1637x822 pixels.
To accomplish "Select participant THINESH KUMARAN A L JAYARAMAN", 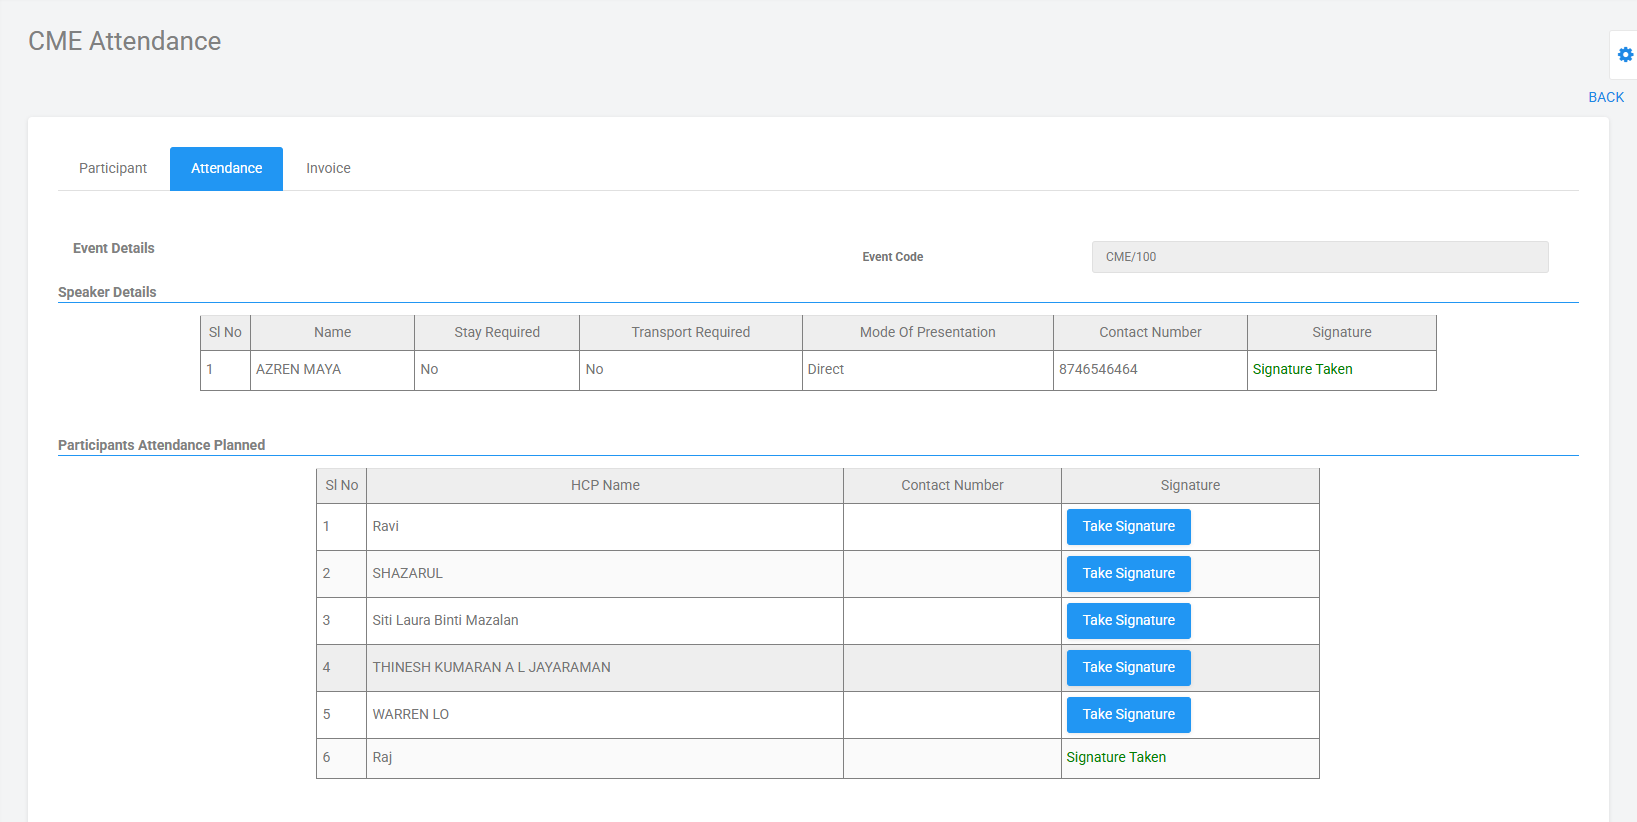I will click(x=491, y=667).
